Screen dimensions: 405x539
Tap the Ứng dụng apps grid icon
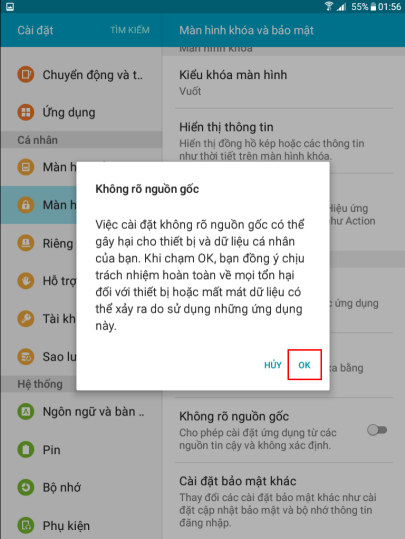(26, 112)
